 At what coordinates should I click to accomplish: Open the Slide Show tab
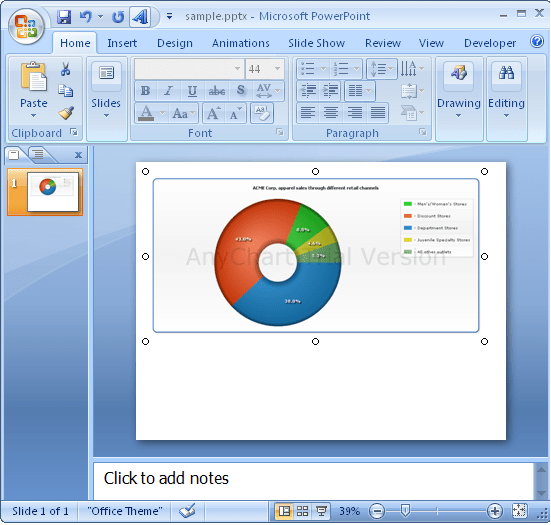click(316, 43)
